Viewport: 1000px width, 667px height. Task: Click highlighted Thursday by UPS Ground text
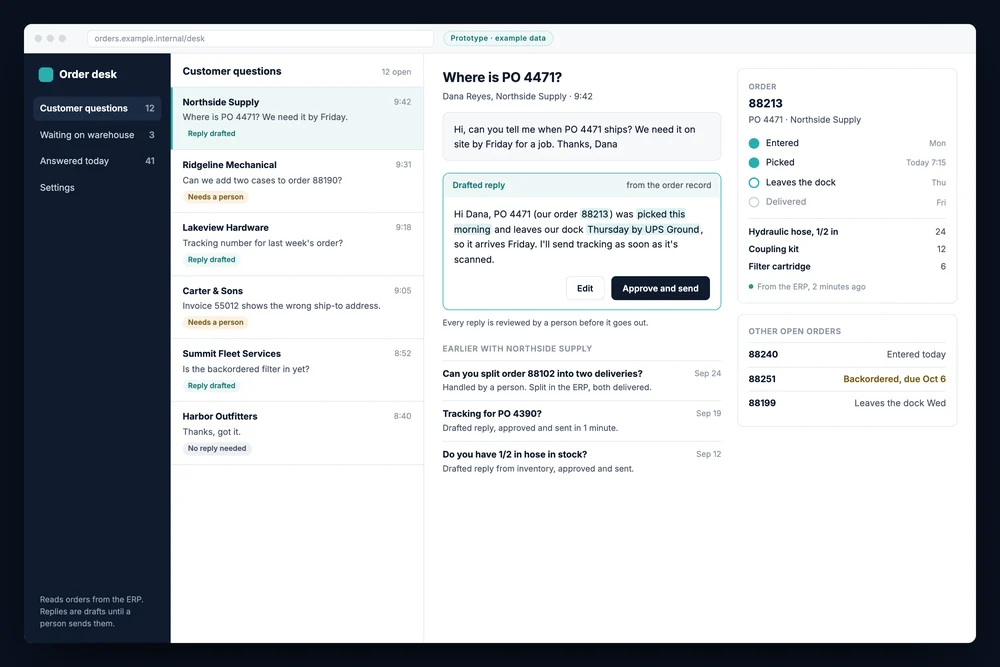click(643, 230)
